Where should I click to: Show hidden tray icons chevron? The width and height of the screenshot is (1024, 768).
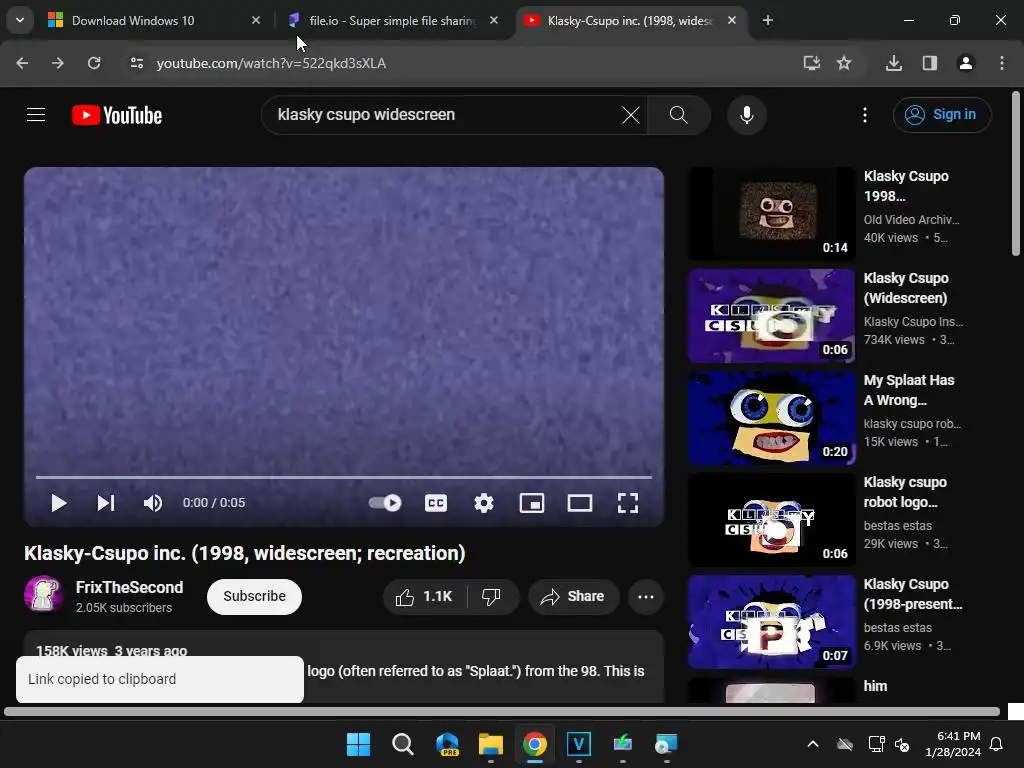point(813,744)
